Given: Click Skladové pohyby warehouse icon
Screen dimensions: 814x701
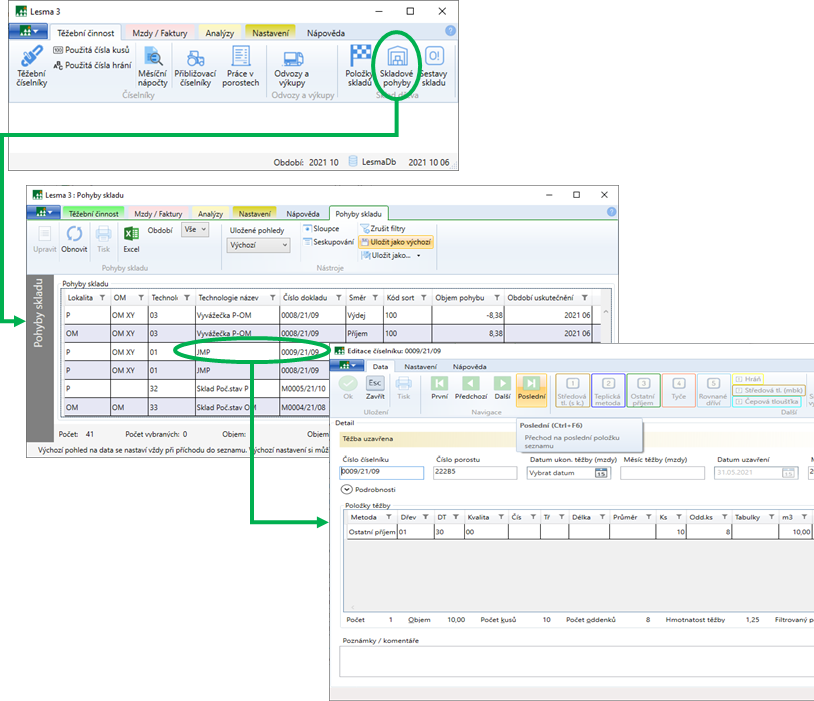Looking at the screenshot, I should tap(396, 58).
